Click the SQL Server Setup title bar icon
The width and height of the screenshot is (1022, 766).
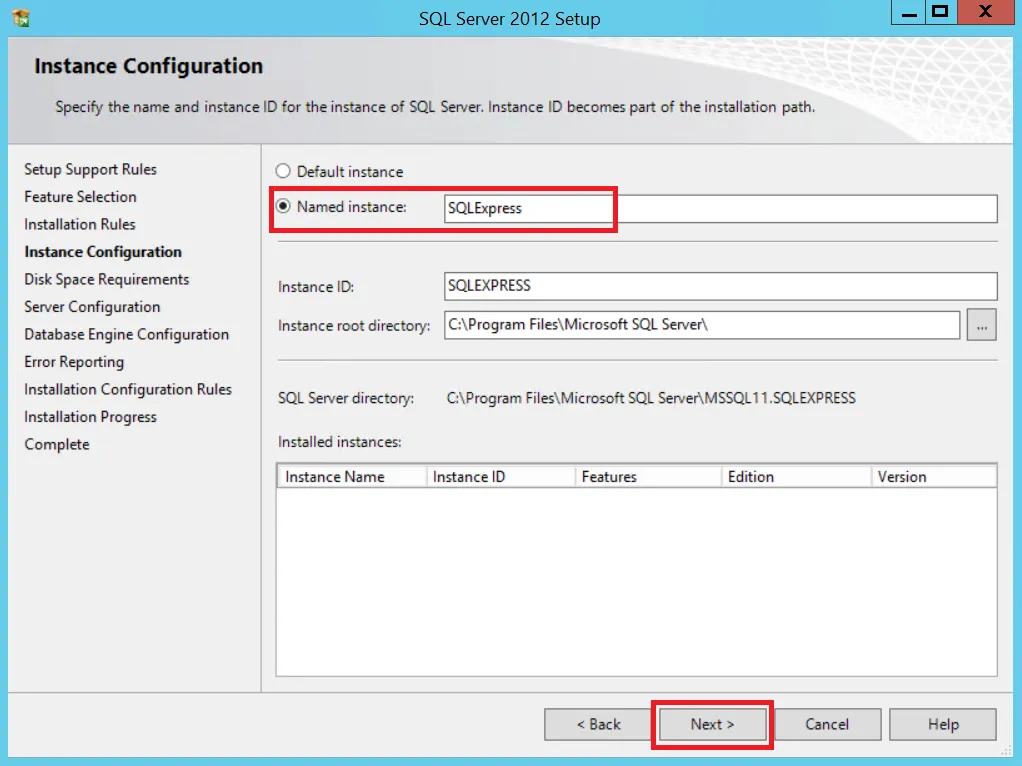click(20, 17)
